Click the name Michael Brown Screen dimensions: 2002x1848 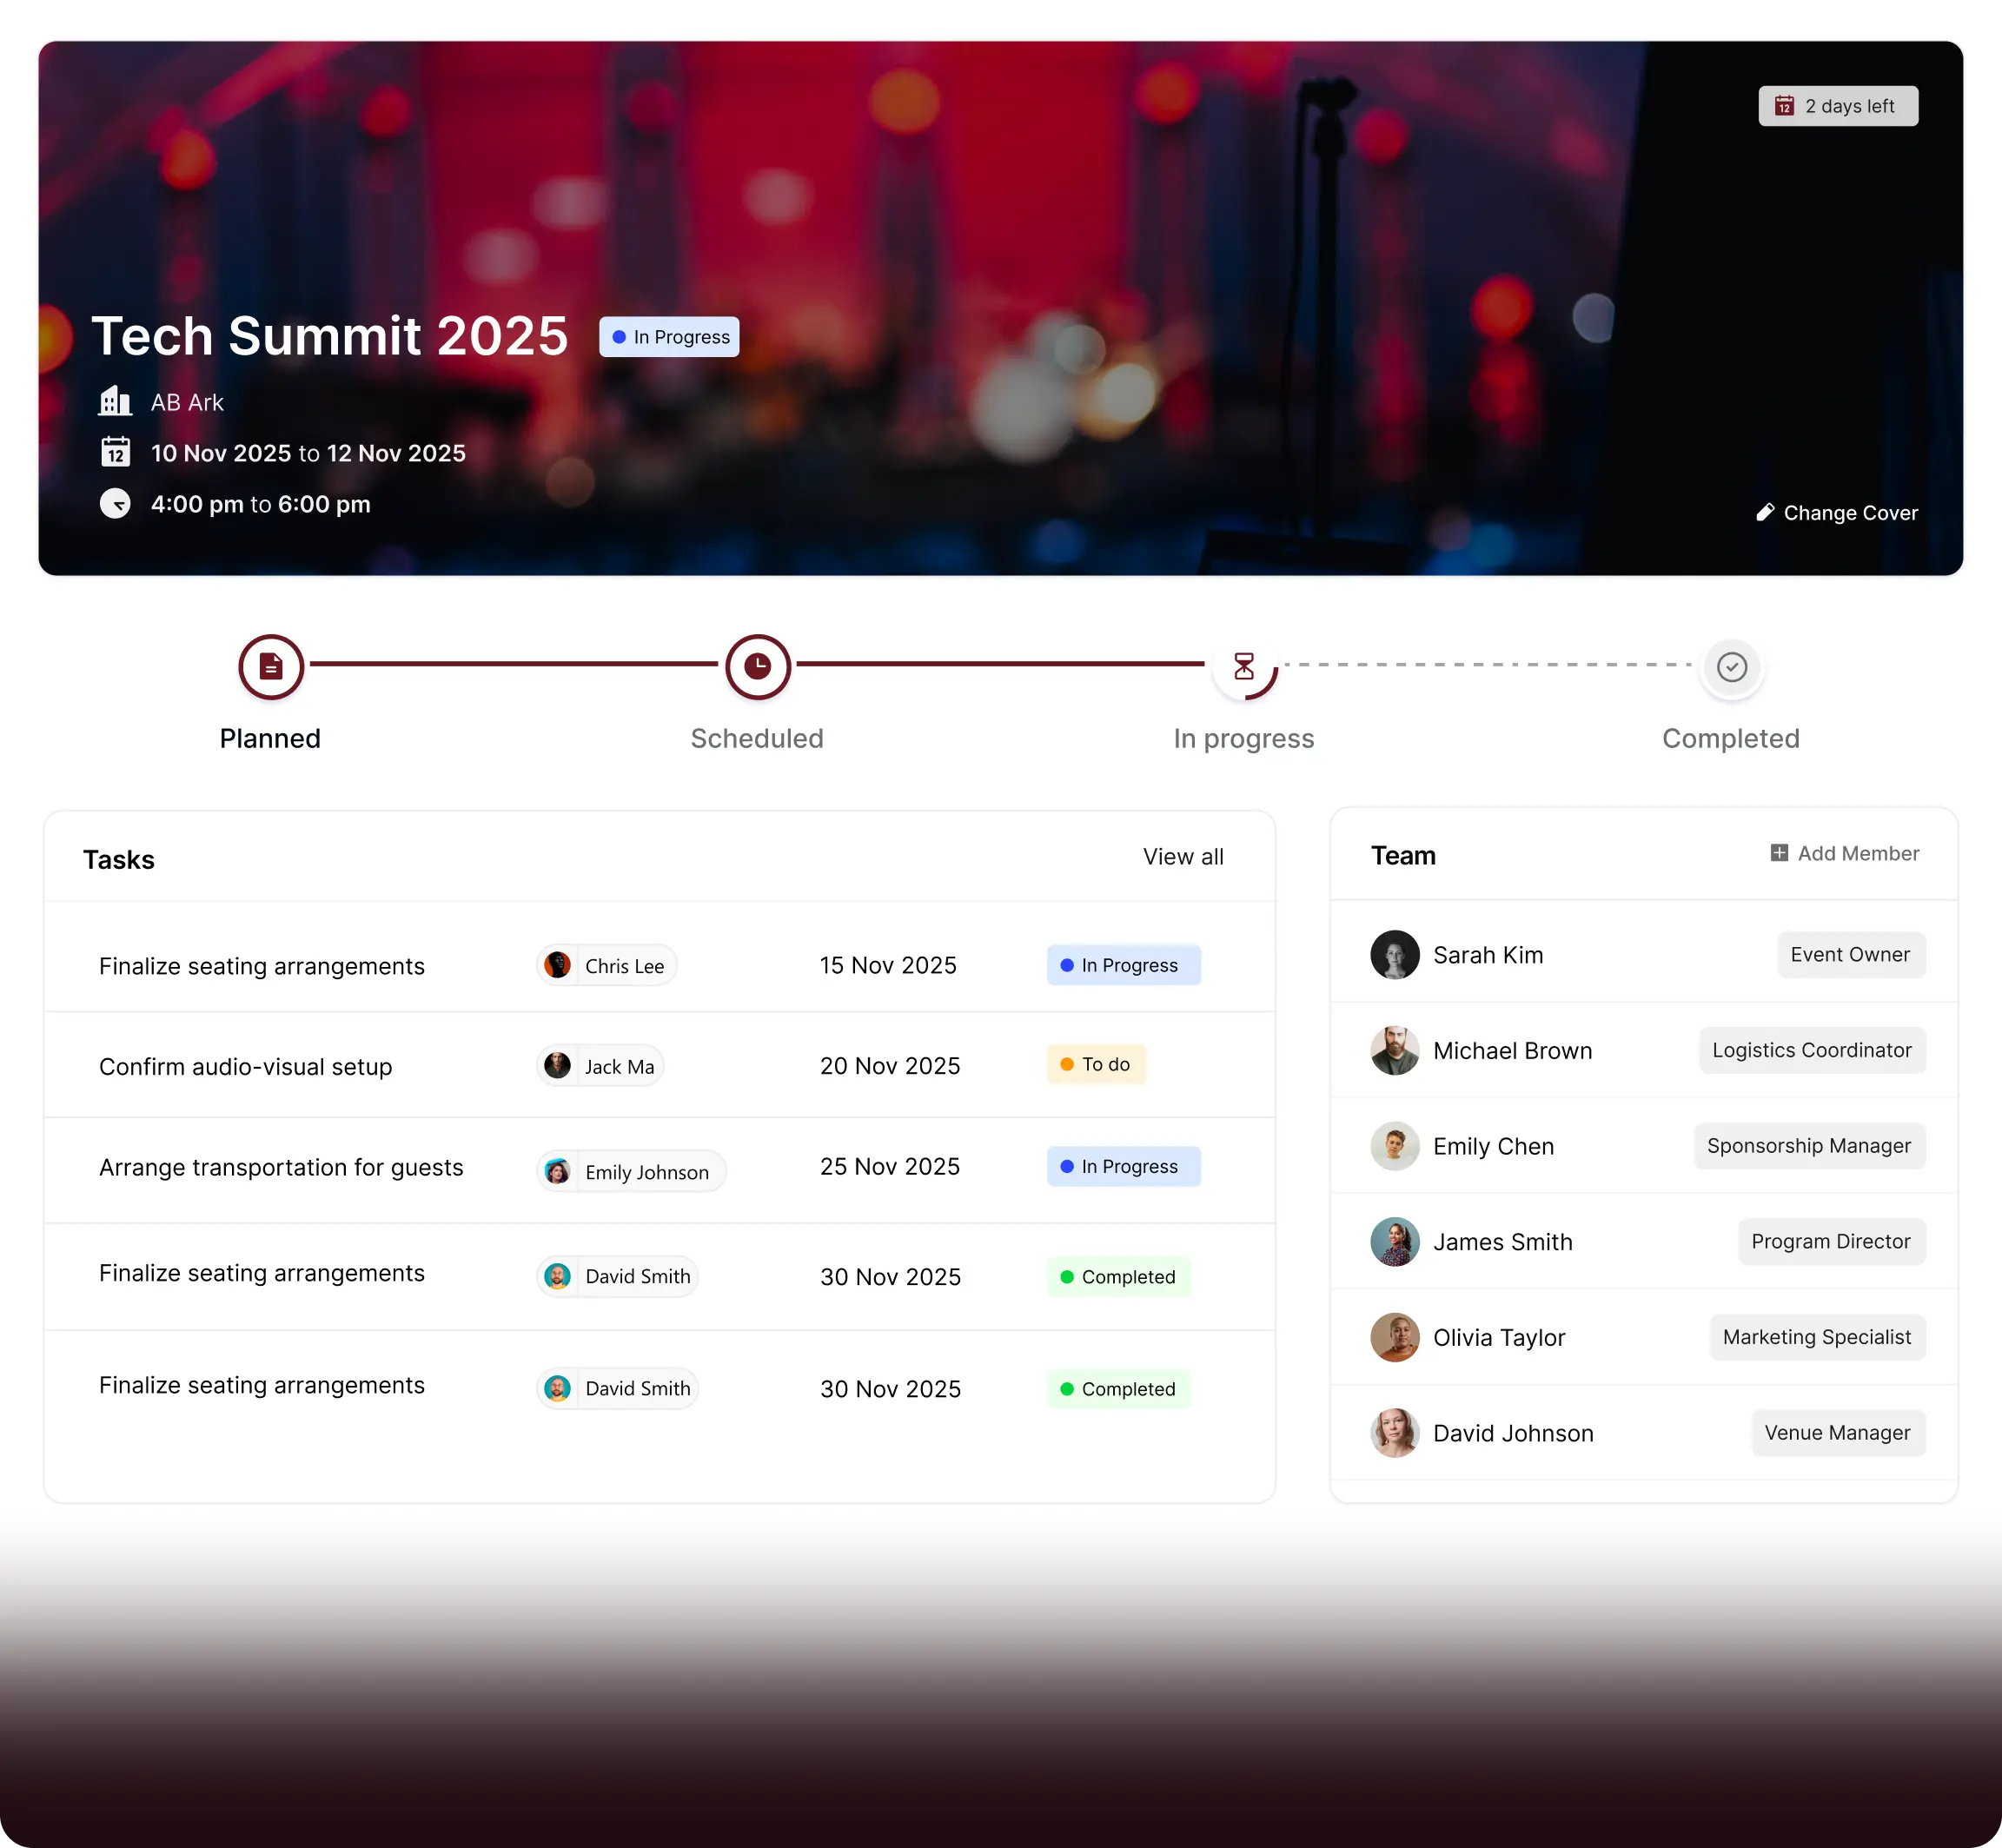click(1513, 1051)
